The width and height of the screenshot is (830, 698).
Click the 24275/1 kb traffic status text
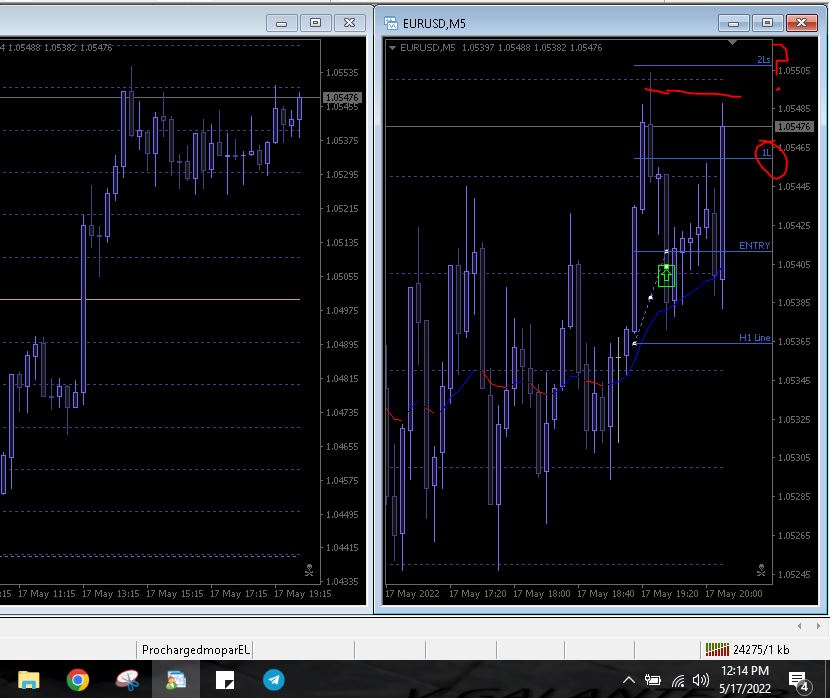click(761, 649)
